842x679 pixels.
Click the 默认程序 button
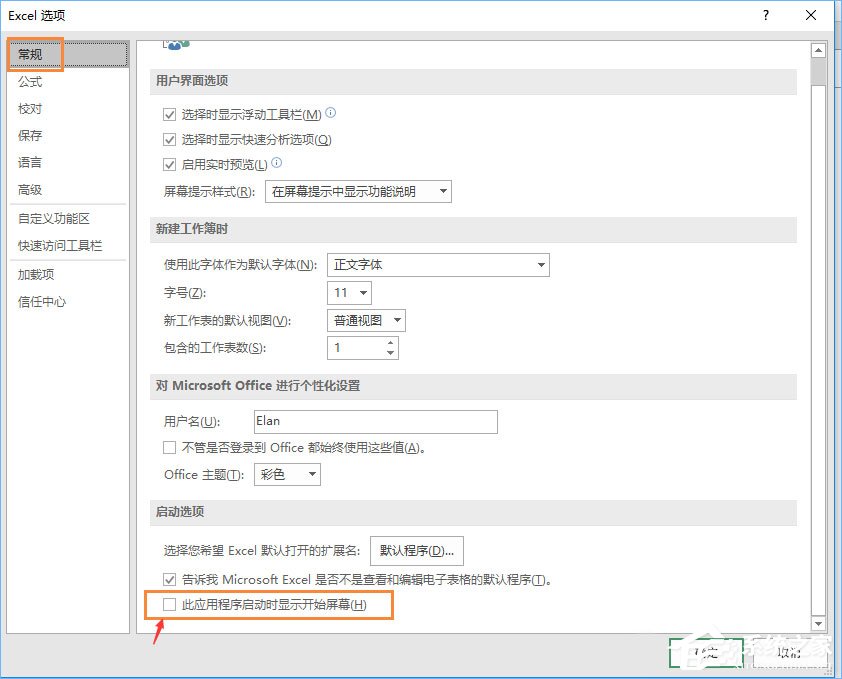point(417,551)
